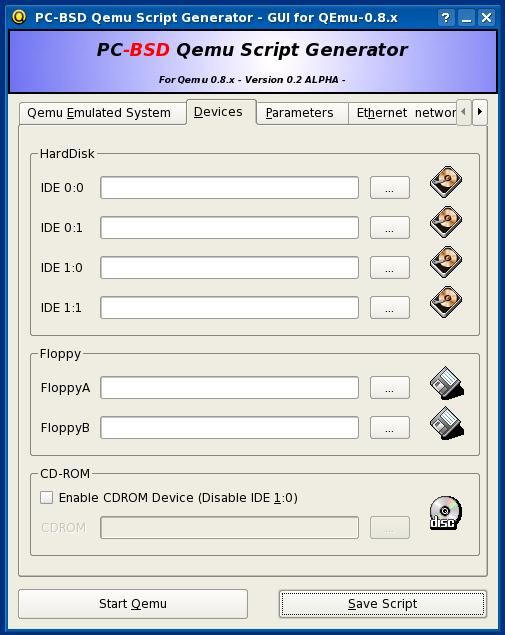Click the CD disc icon in CD-ROM group

coord(445,513)
